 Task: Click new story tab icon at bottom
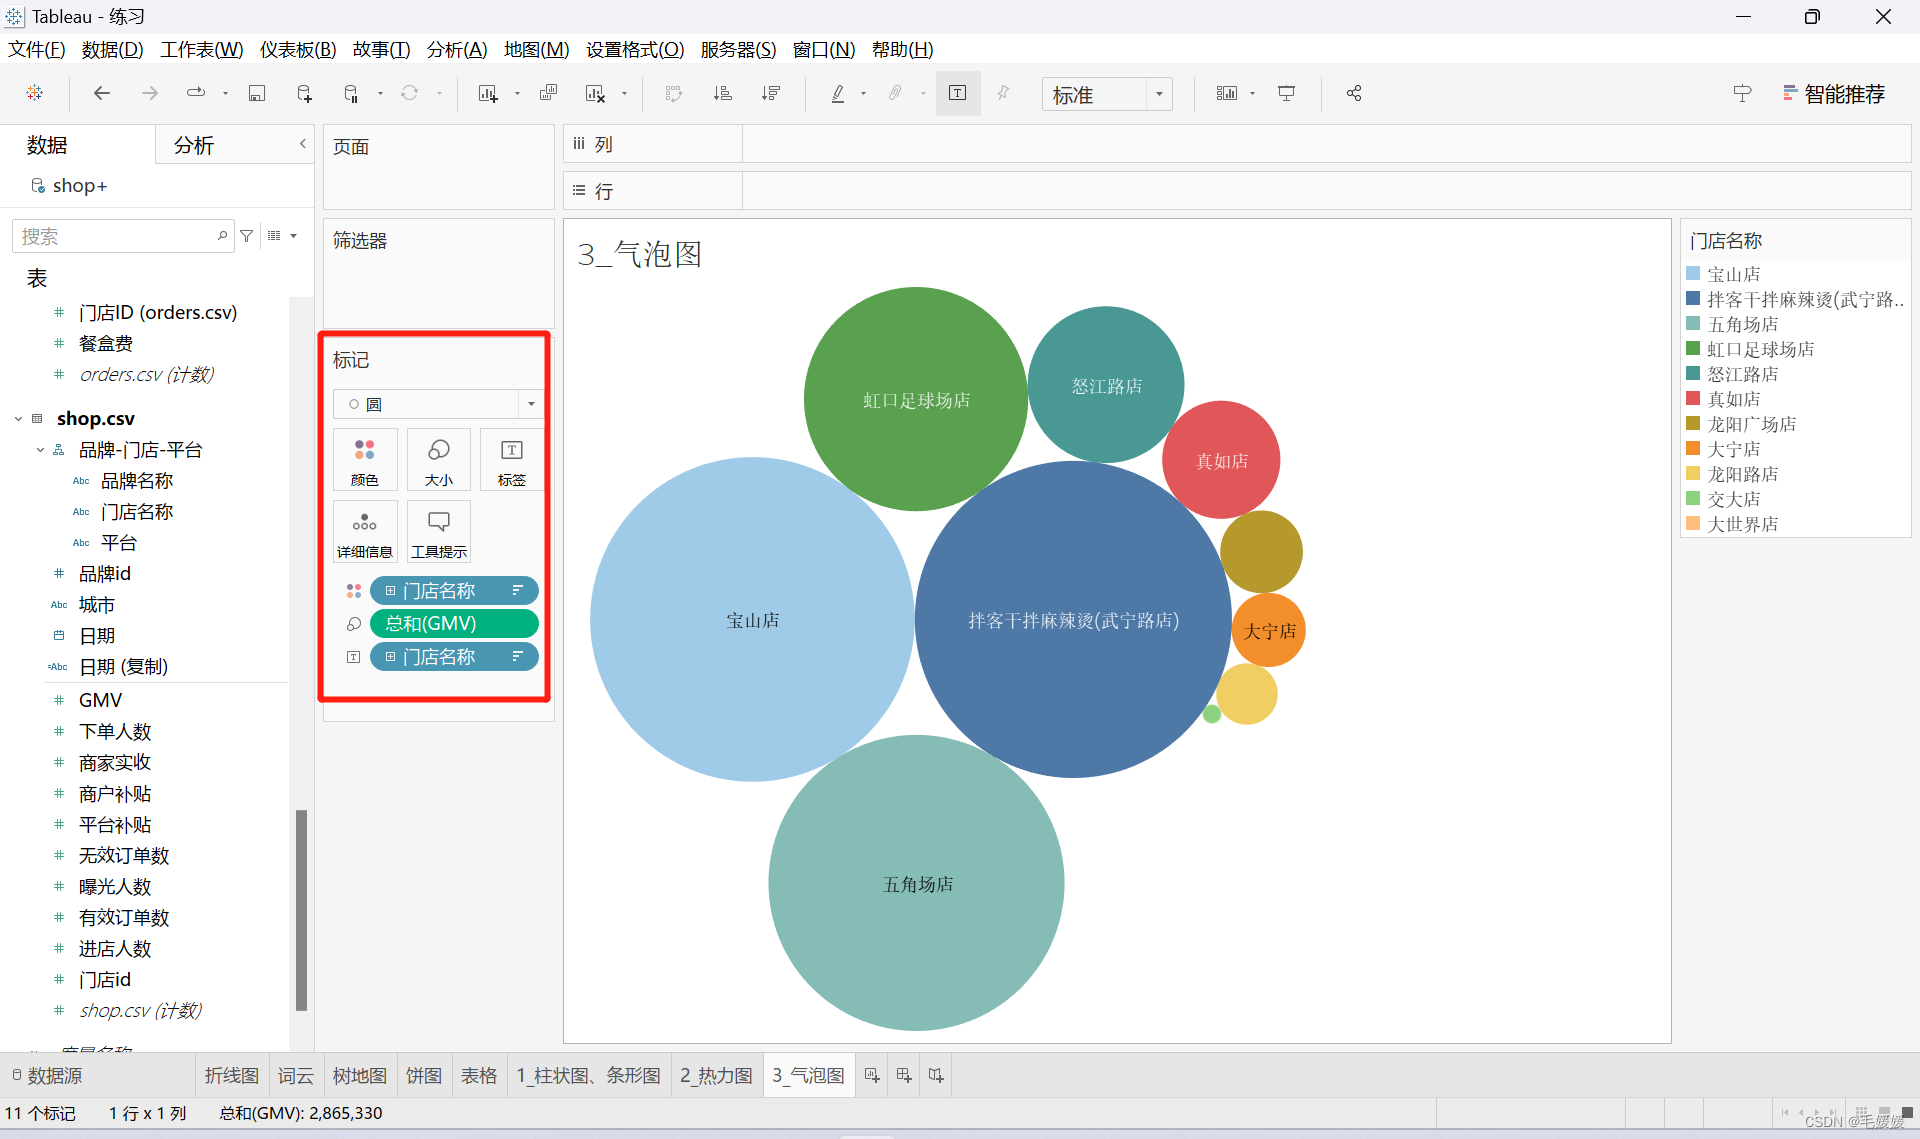click(x=936, y=1075)
